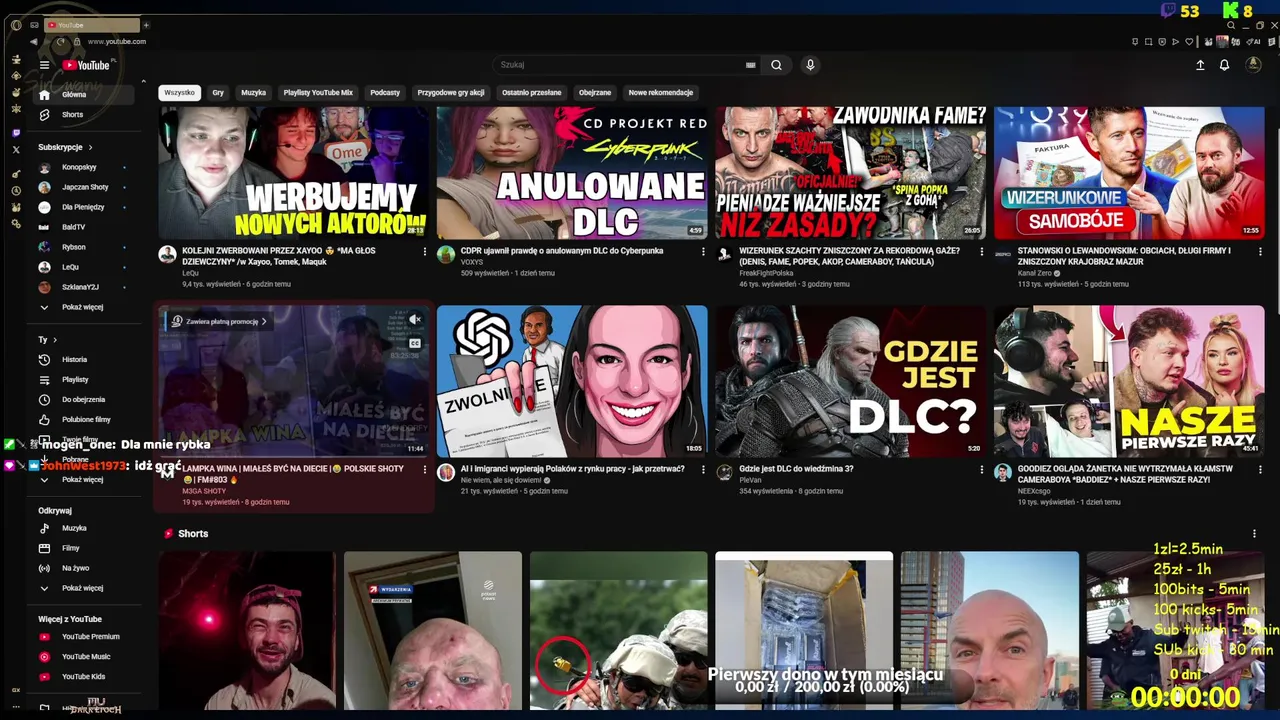Viewport: 1280px width, 720px height.
Task: Select the Muzyka filter chip
Action: 254,93
